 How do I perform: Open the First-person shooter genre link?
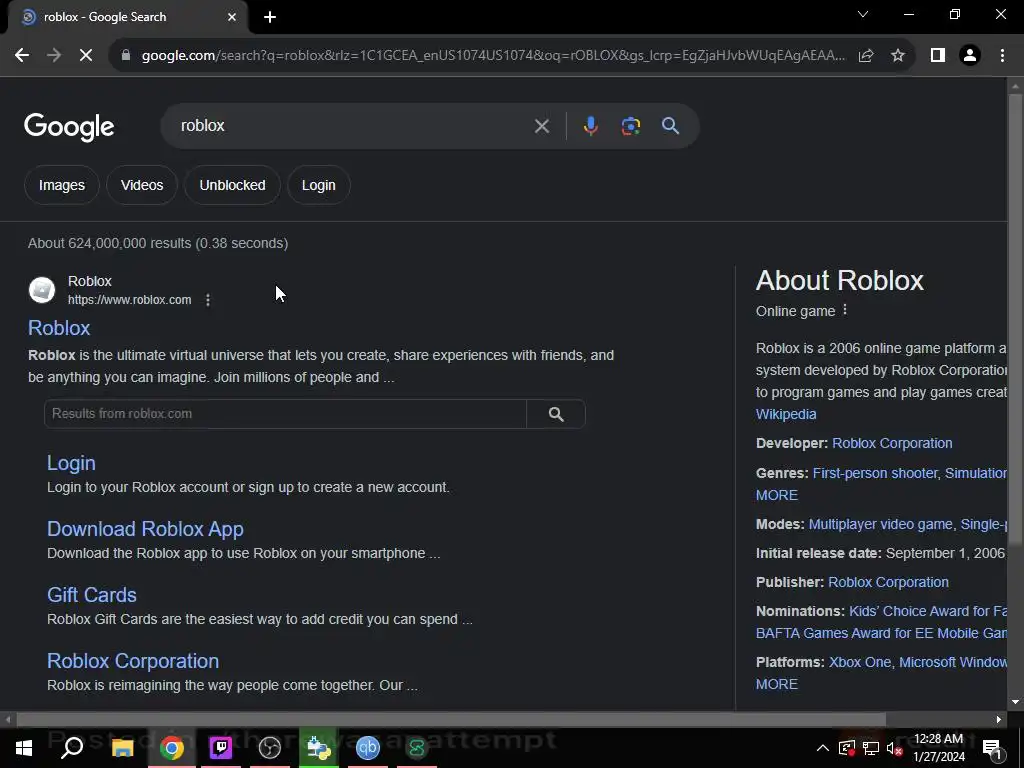pos(874,473)
